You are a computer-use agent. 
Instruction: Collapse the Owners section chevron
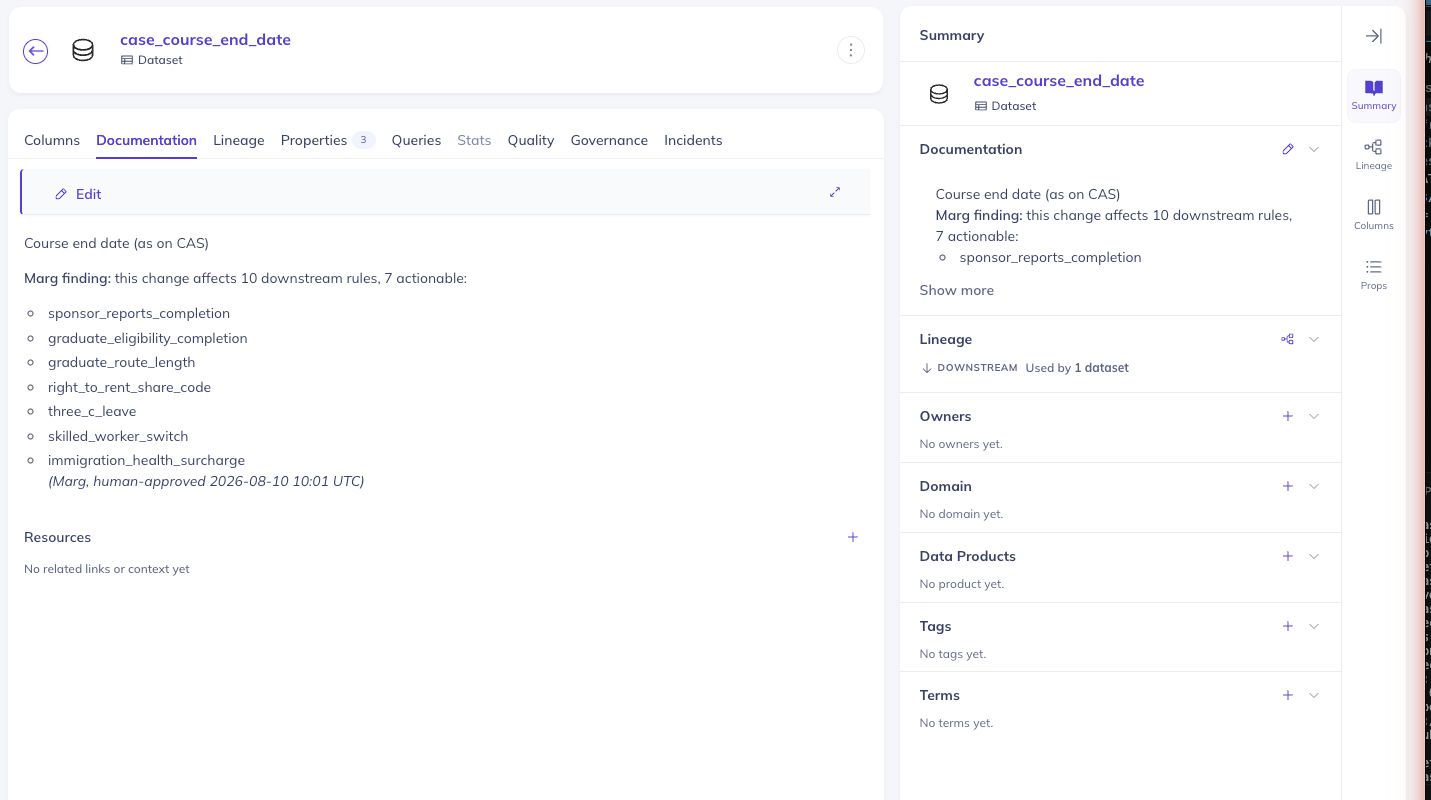pos(1314,416)
